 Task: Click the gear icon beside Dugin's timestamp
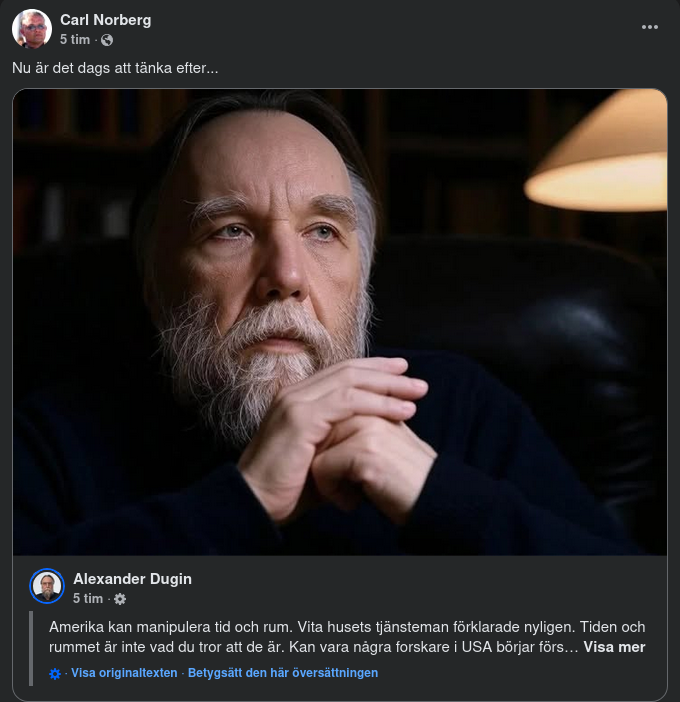120,598
